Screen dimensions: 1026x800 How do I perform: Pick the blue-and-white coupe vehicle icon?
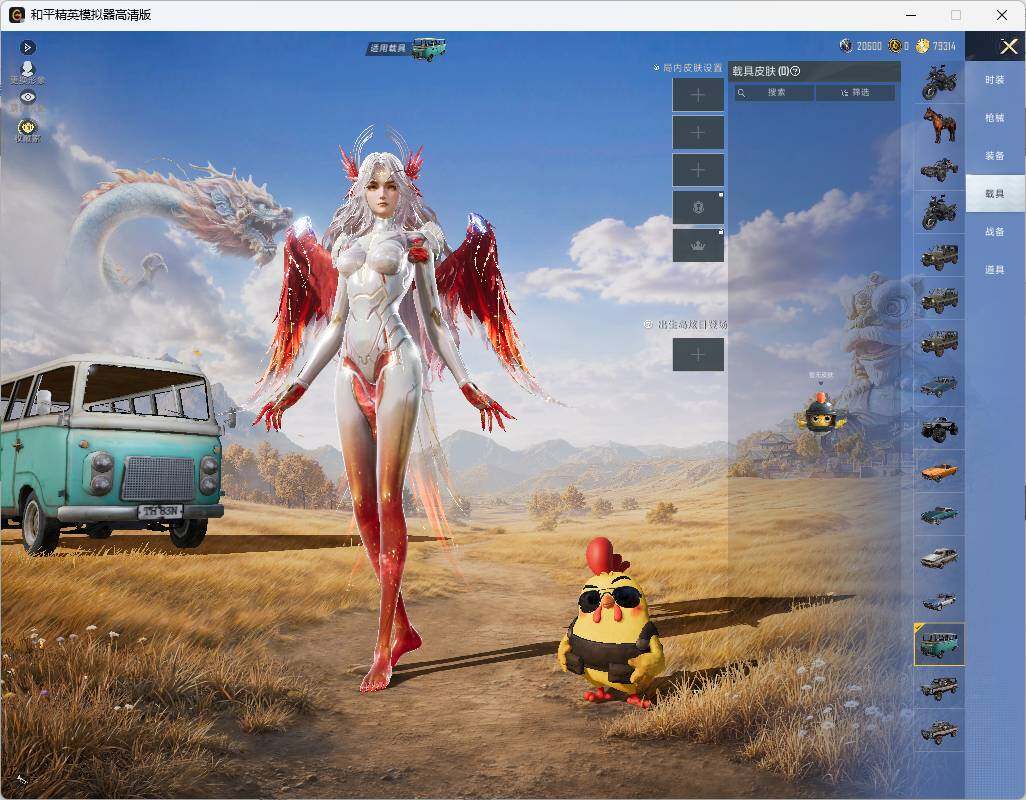(x=939, y=600)
